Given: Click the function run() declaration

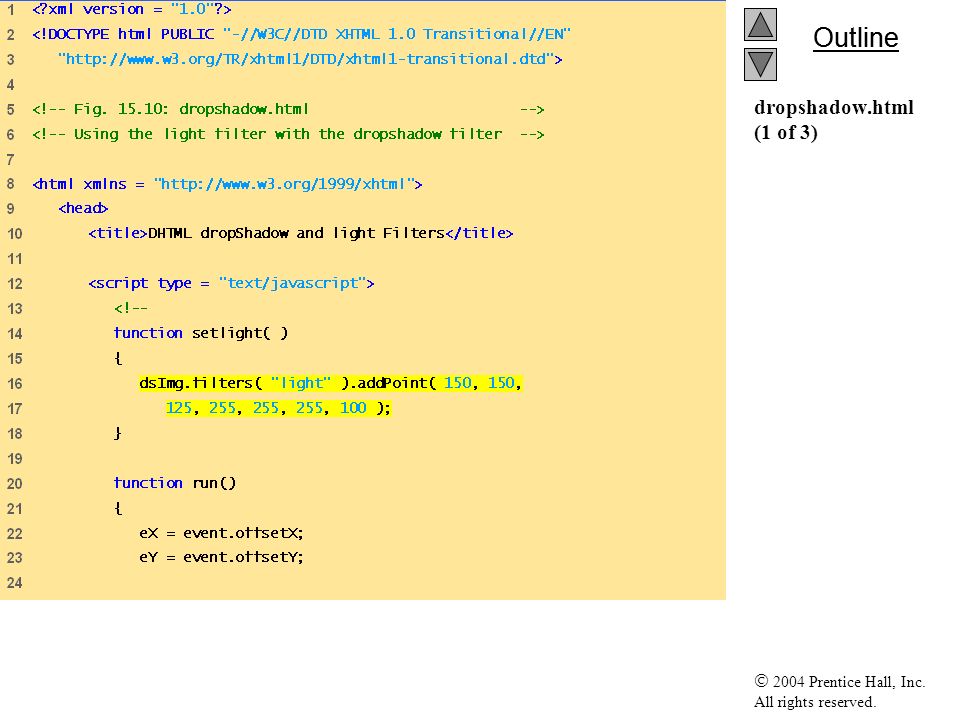Looking at the screenshot, I should point(174,483).
